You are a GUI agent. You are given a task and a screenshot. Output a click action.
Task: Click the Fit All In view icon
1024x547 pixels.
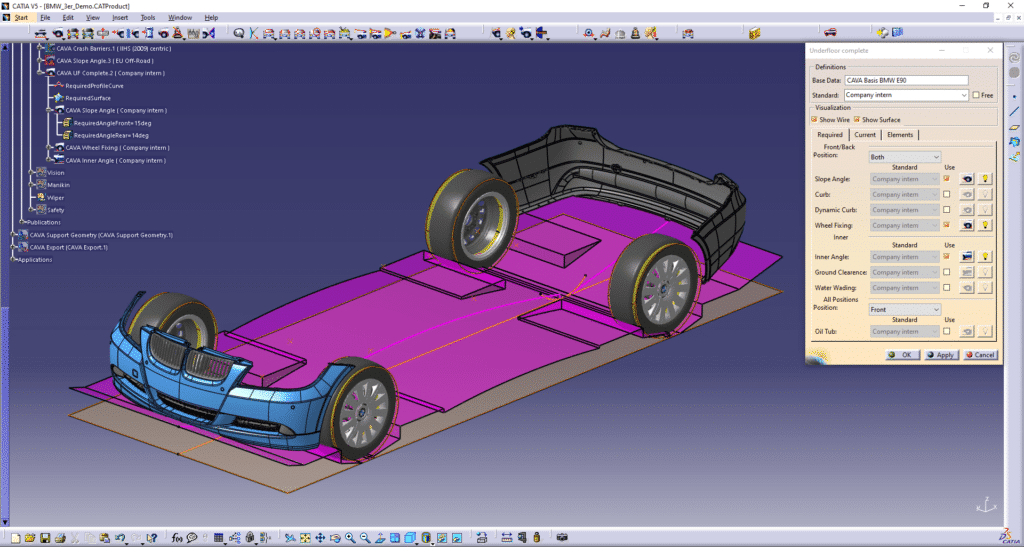(305, 538)
